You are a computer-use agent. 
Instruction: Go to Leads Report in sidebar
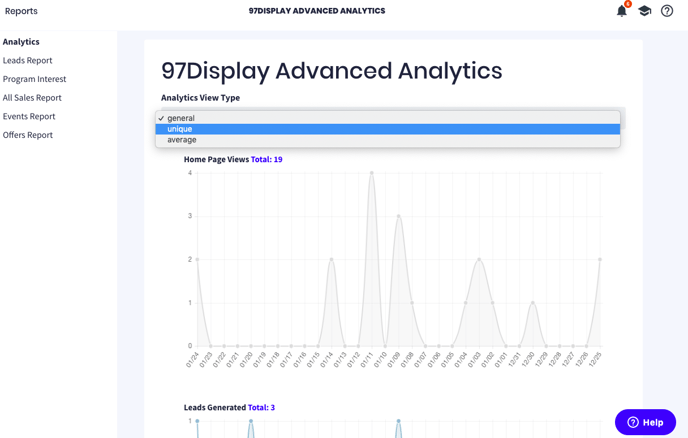[x=27, y=60]
